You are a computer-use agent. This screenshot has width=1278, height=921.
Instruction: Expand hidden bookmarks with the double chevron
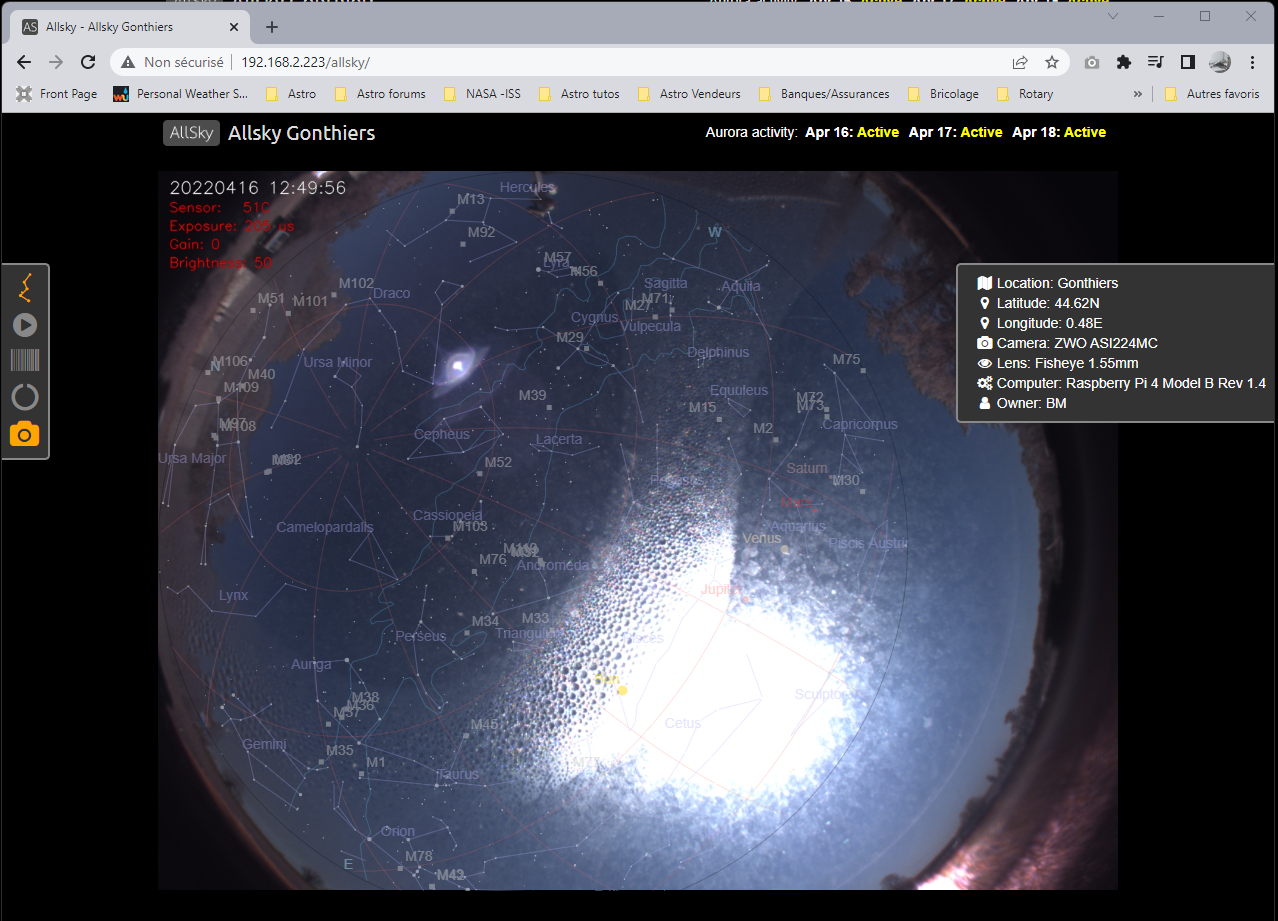(1137, 94)
